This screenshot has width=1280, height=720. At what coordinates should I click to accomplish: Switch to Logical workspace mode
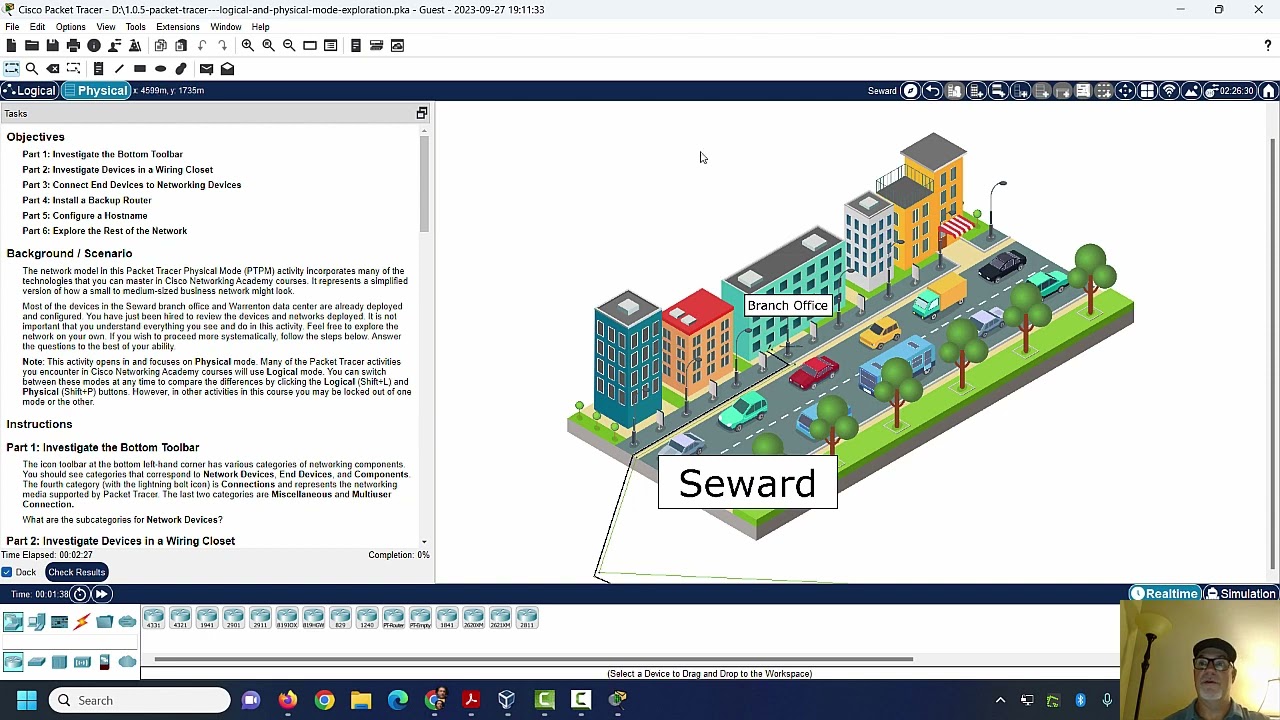(30, 91)
